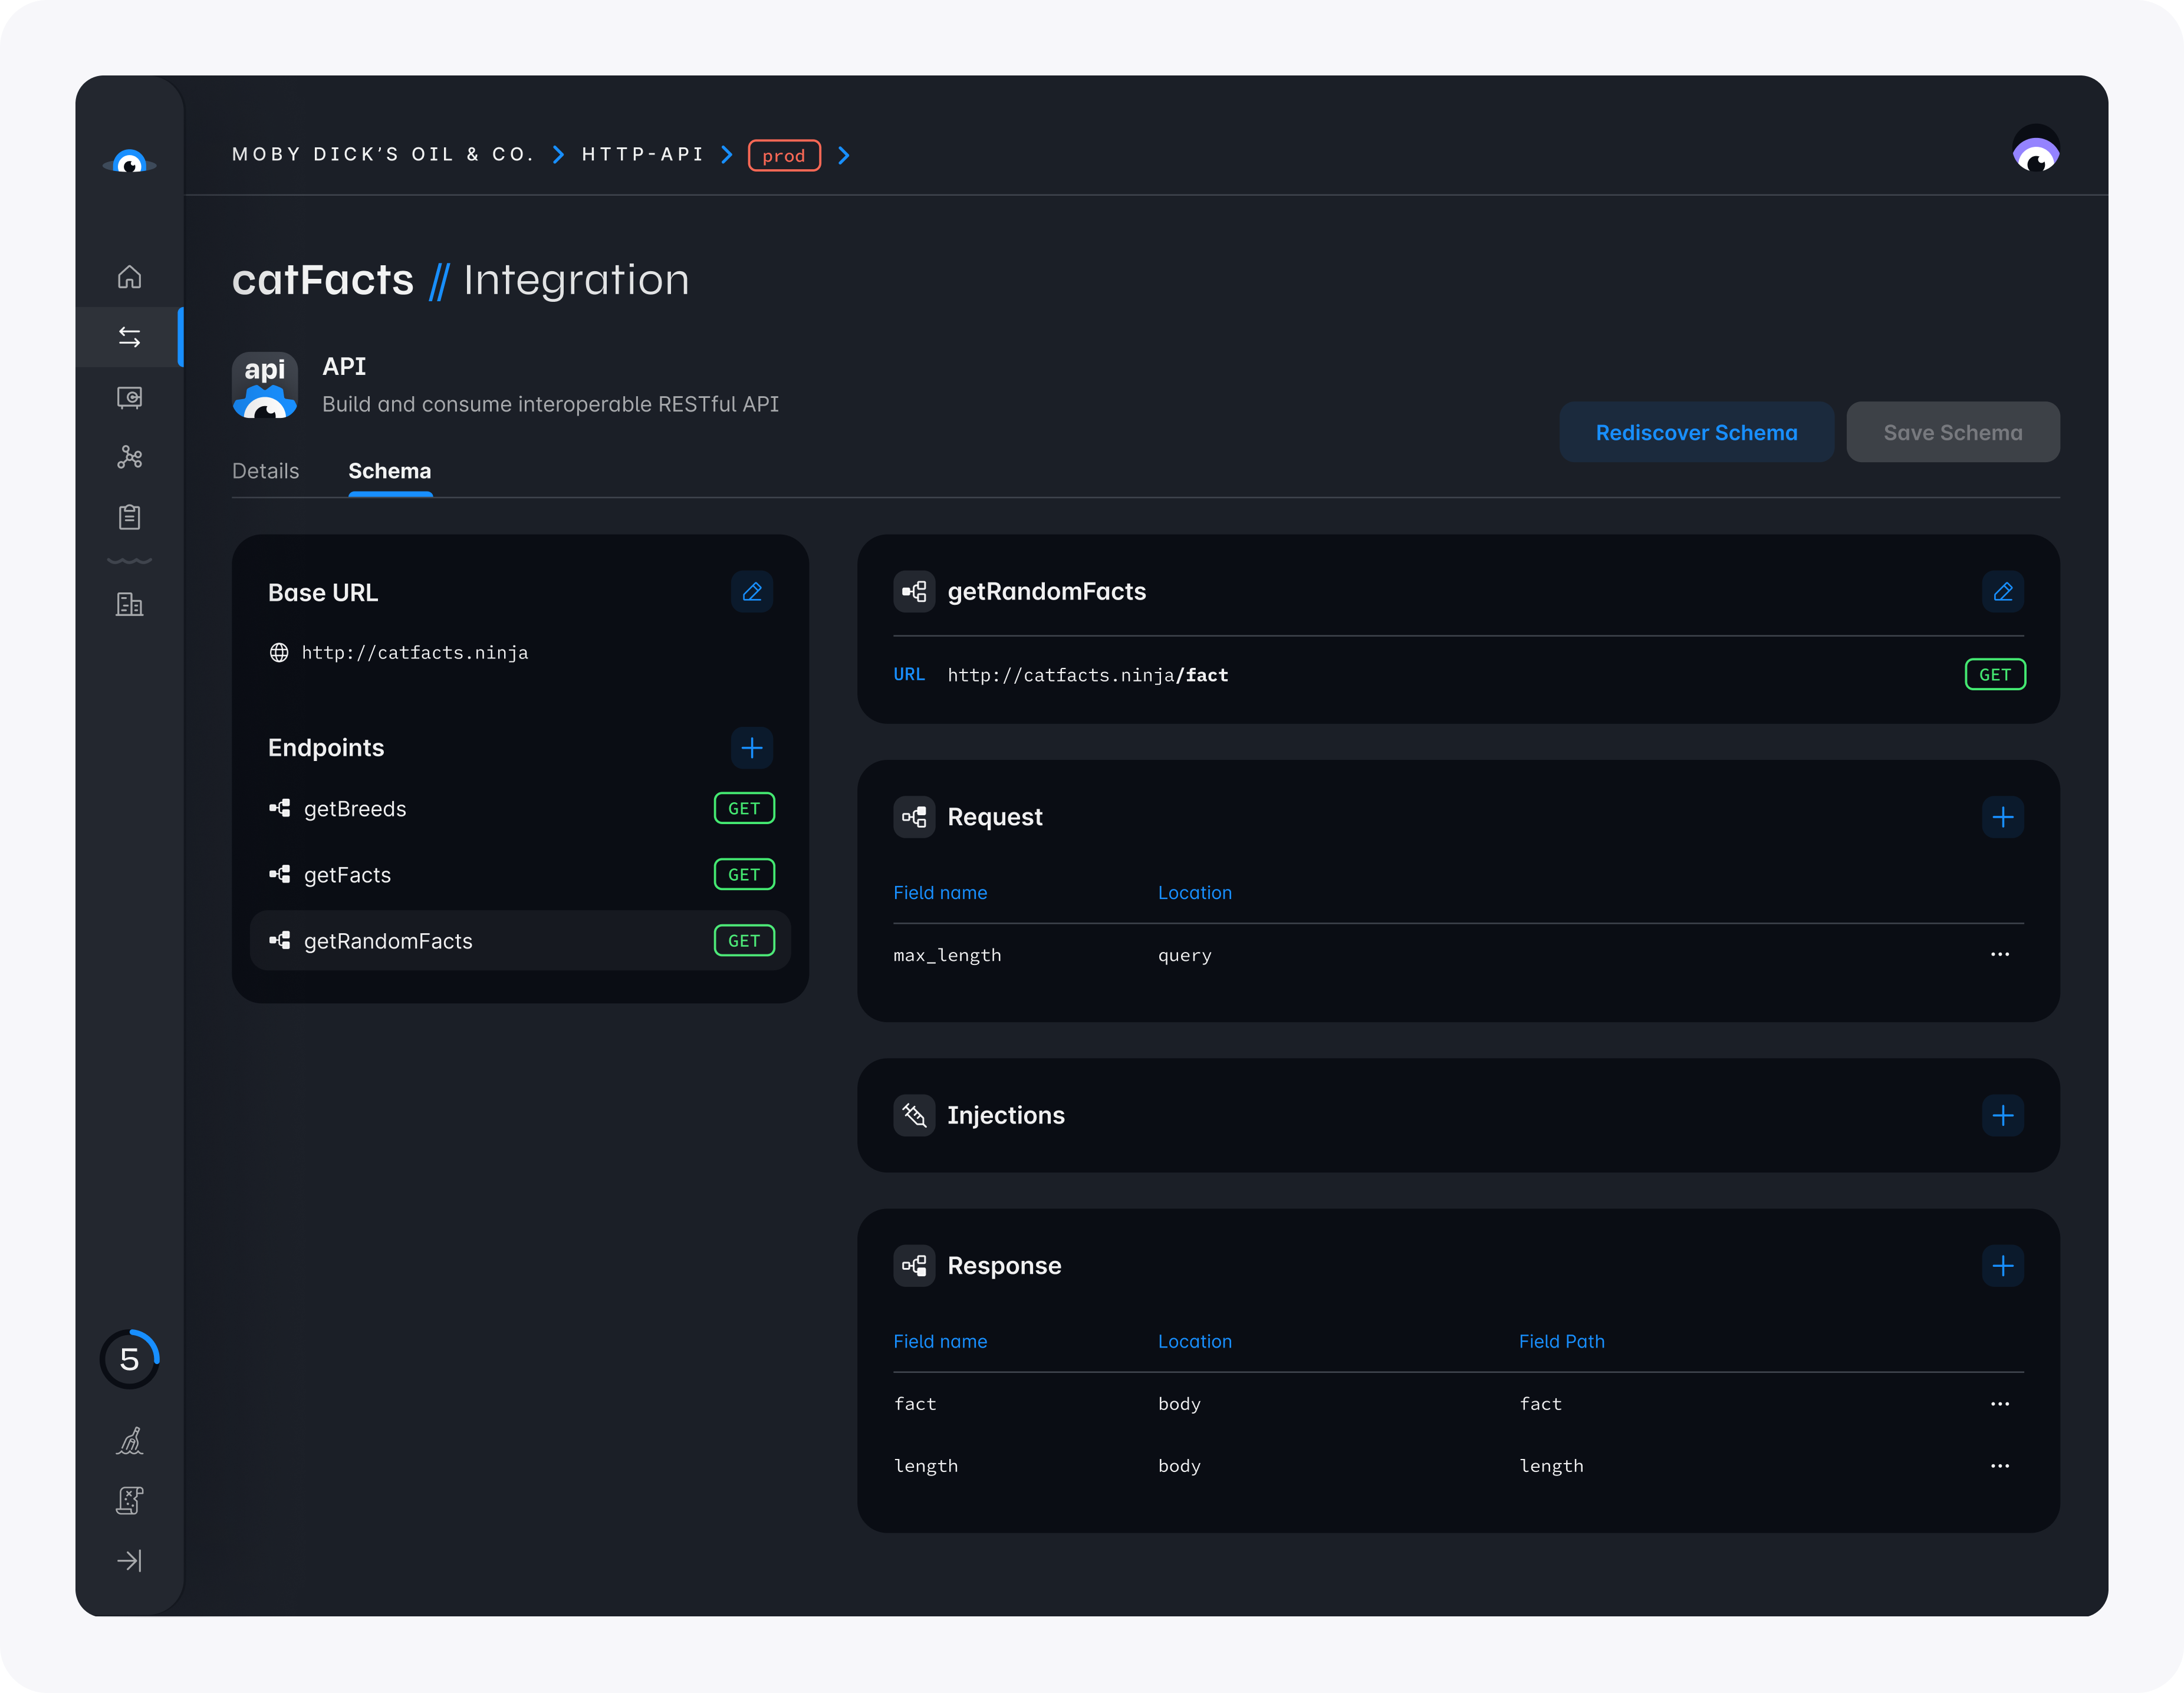The image size is (2184, 1693).
Task: Select the getFacts endpoint
Action: pyautogui.click(x=520, y=874)
